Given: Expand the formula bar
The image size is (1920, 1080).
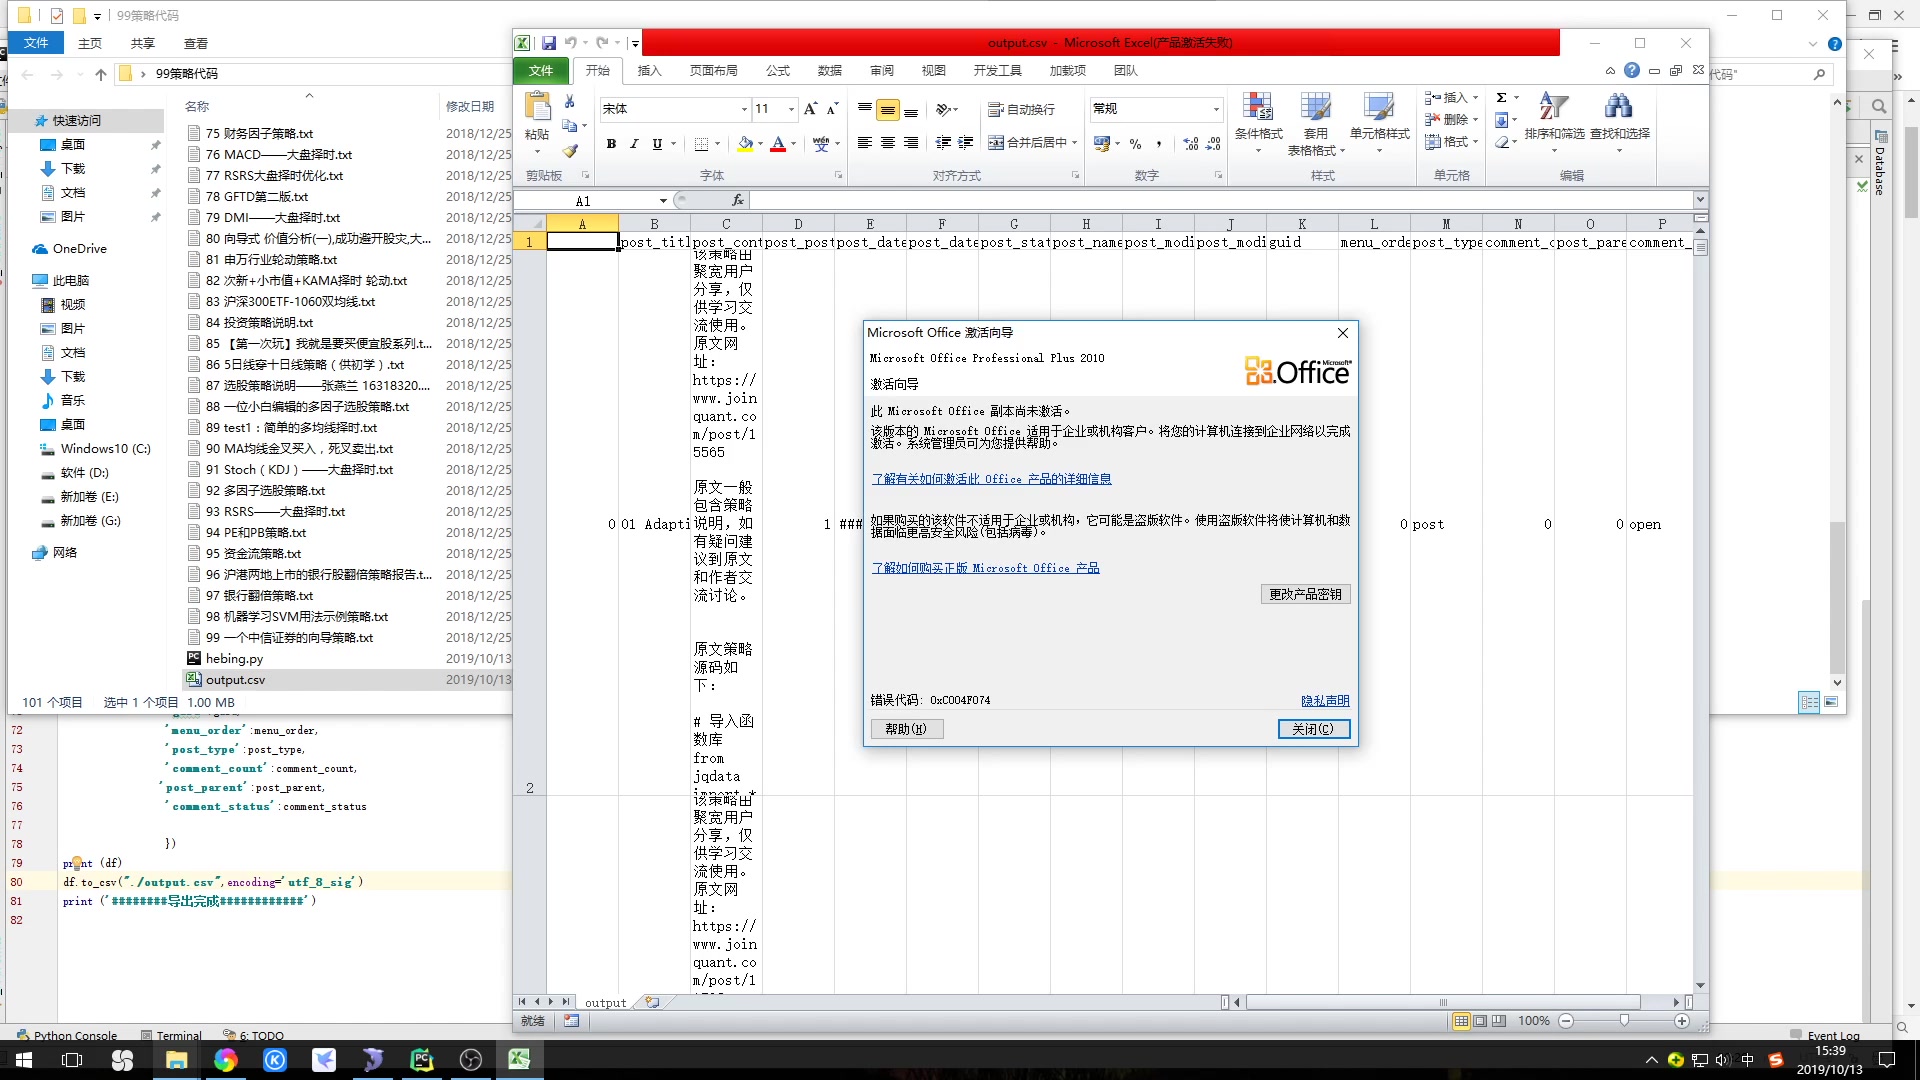Looking at the screenshot, I should click(1700, 200).
